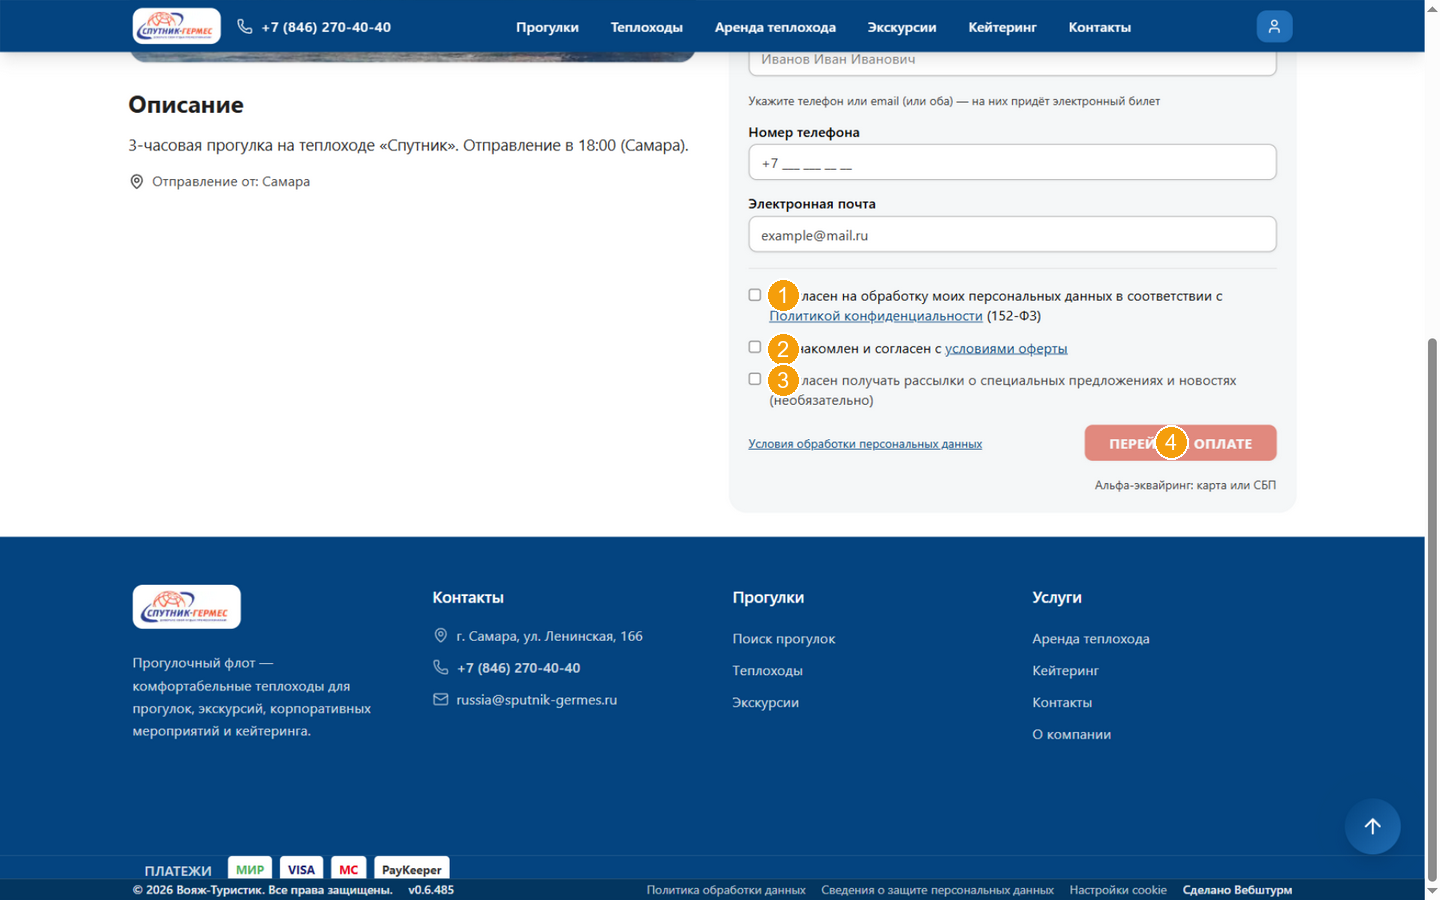Open the Теплоходы menu item
This screenshot has height=900, width=1440.
pos(647,27)
